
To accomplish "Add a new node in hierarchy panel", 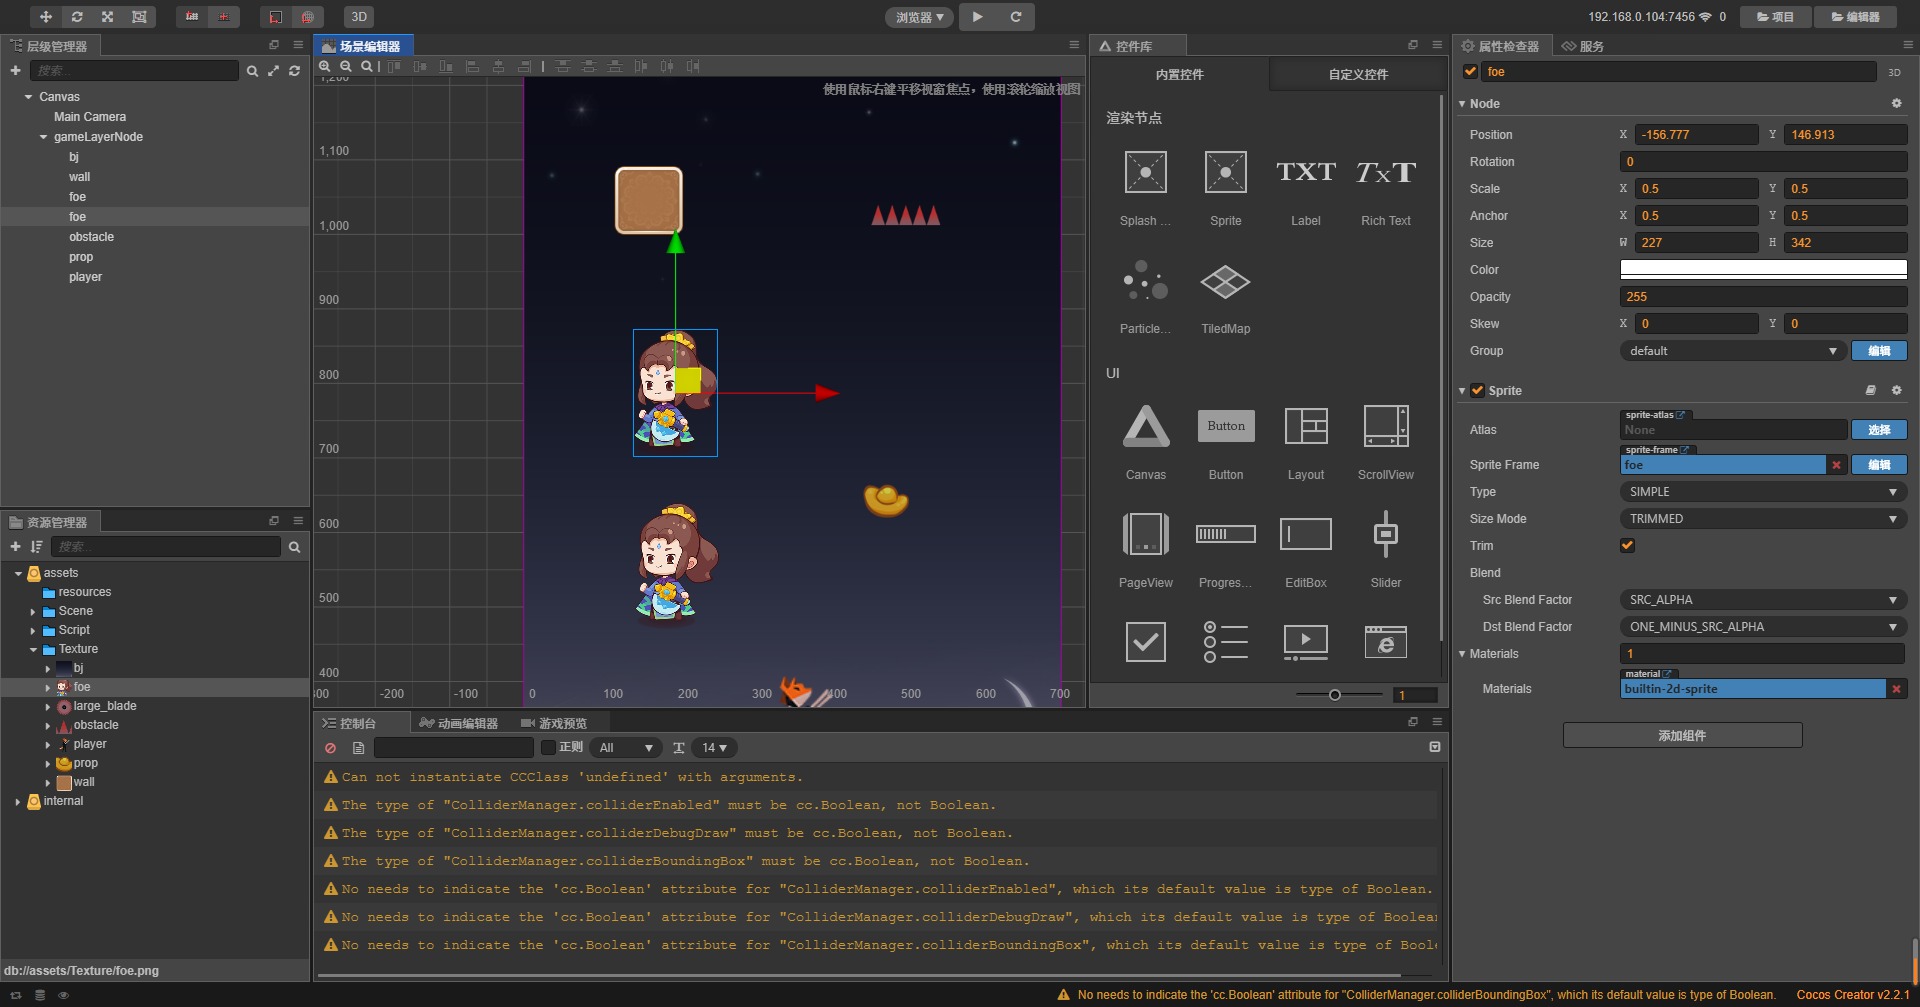I will click(15, 71).
